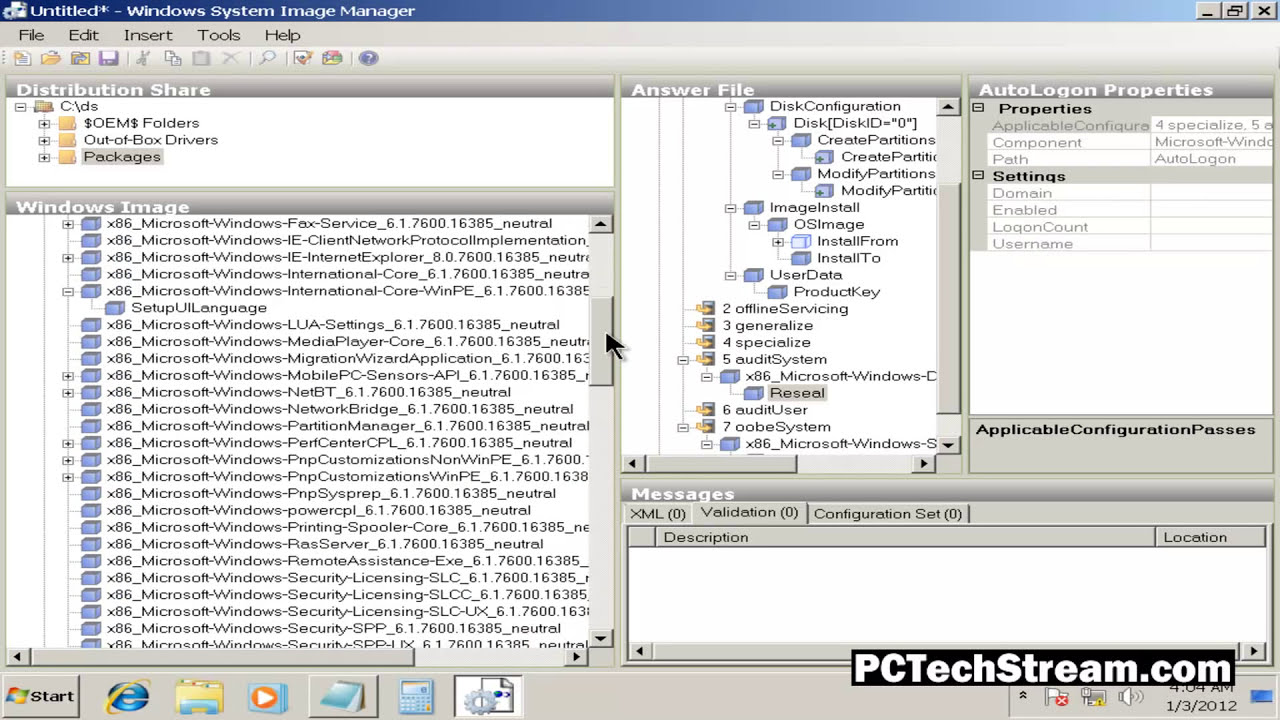The image size is (1280, 720).
Task: Save the answer file with floppy icon
Action: point(108,58)
